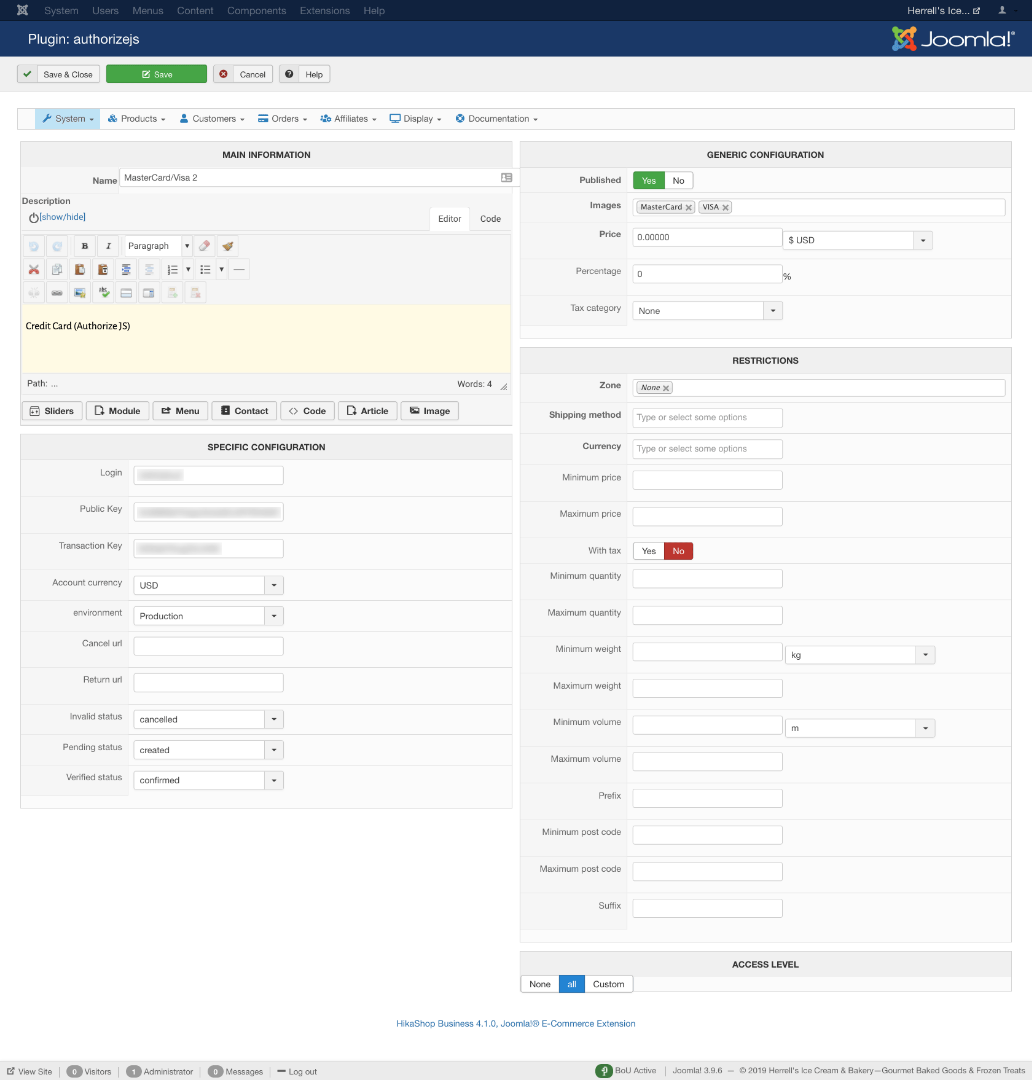Screen dimensions: 1032x1080
Task: Open the Account currency USD dropdown
Action: [208, 585]
